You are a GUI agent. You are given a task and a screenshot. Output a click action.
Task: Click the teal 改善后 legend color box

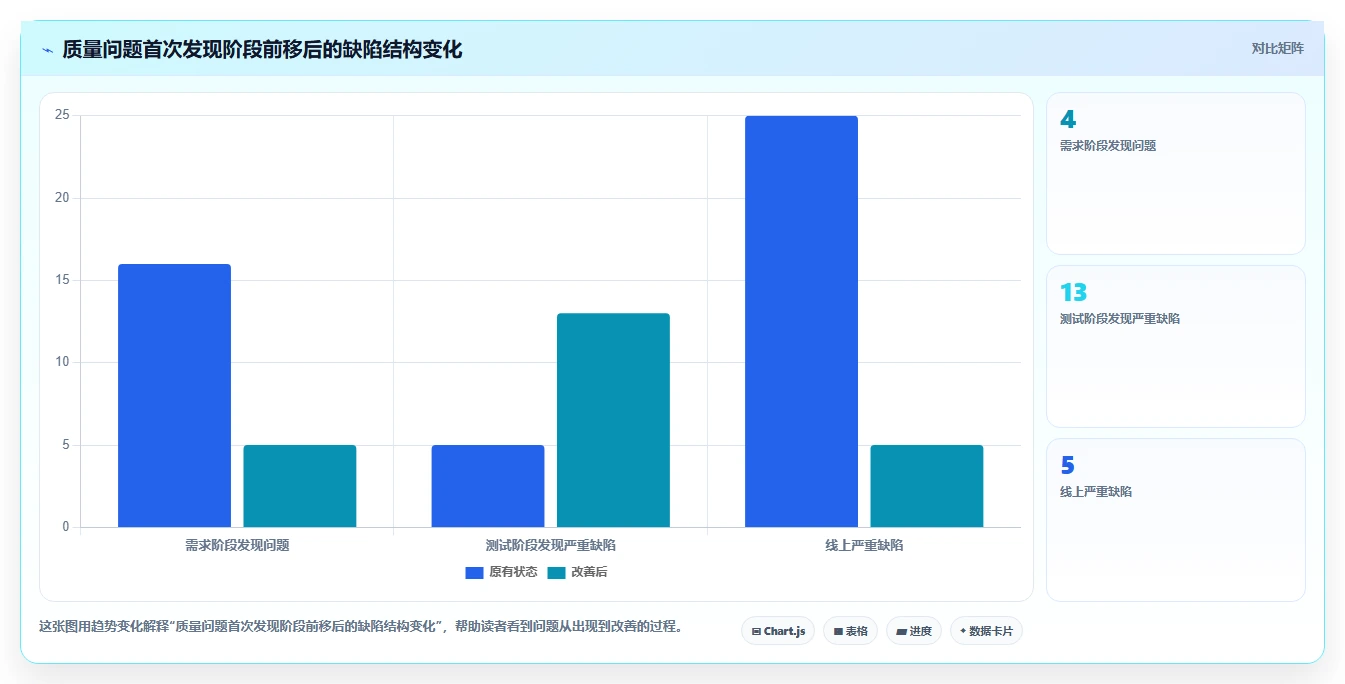(x=556, y=572)
